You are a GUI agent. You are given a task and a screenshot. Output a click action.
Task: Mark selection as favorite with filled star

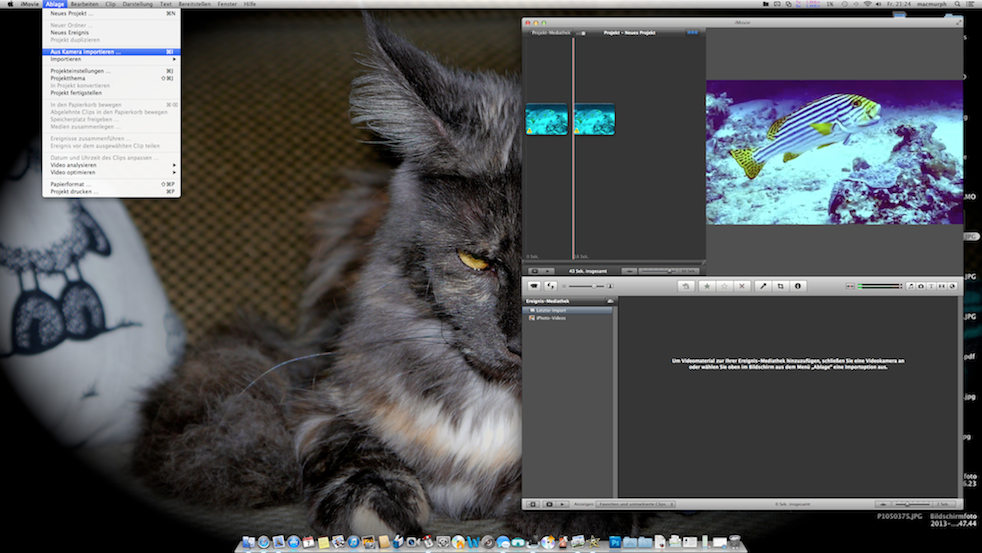click(x=707, y=286)
